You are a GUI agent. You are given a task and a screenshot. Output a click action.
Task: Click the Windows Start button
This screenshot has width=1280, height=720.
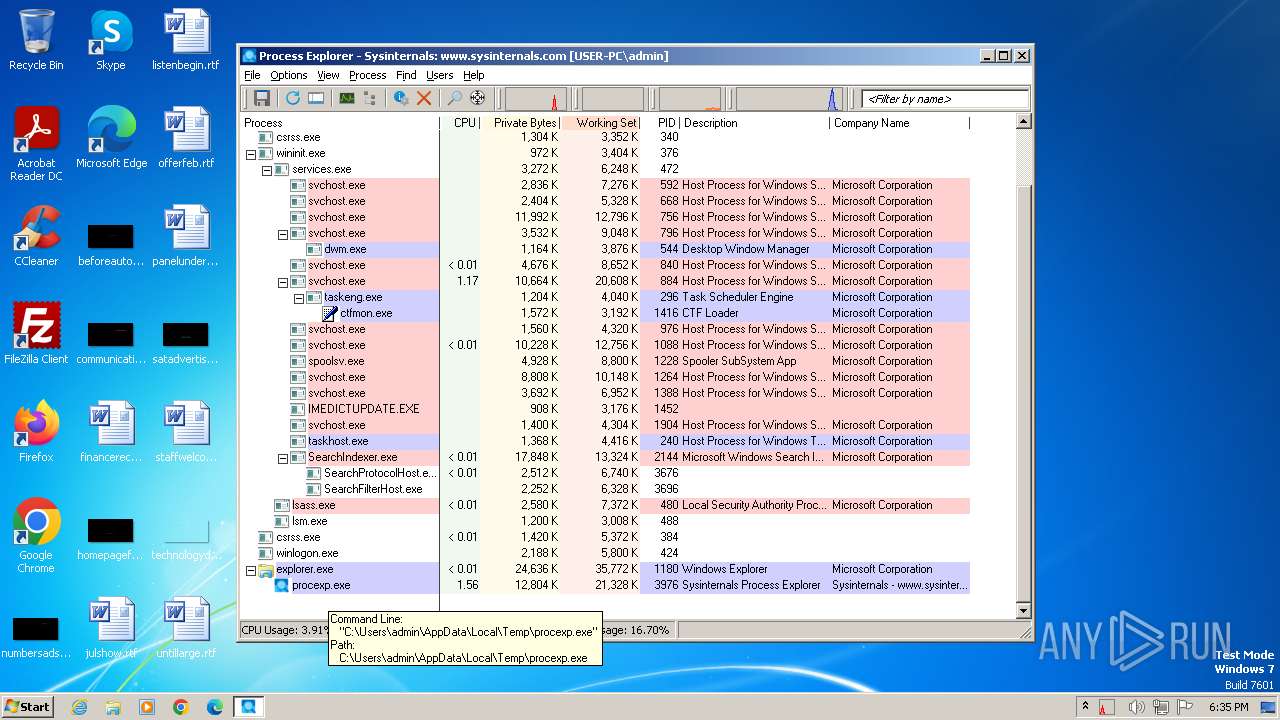(28, 707)
